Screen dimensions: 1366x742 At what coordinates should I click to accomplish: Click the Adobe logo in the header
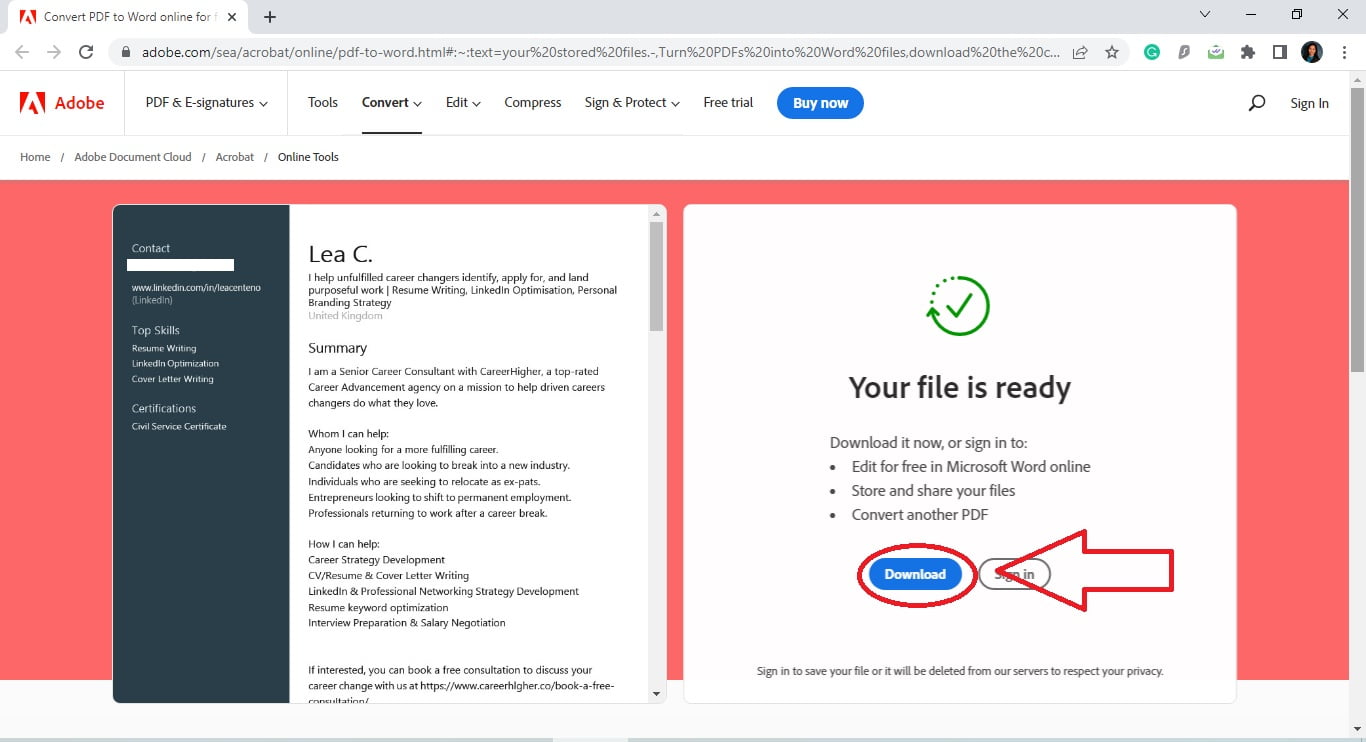62,103
